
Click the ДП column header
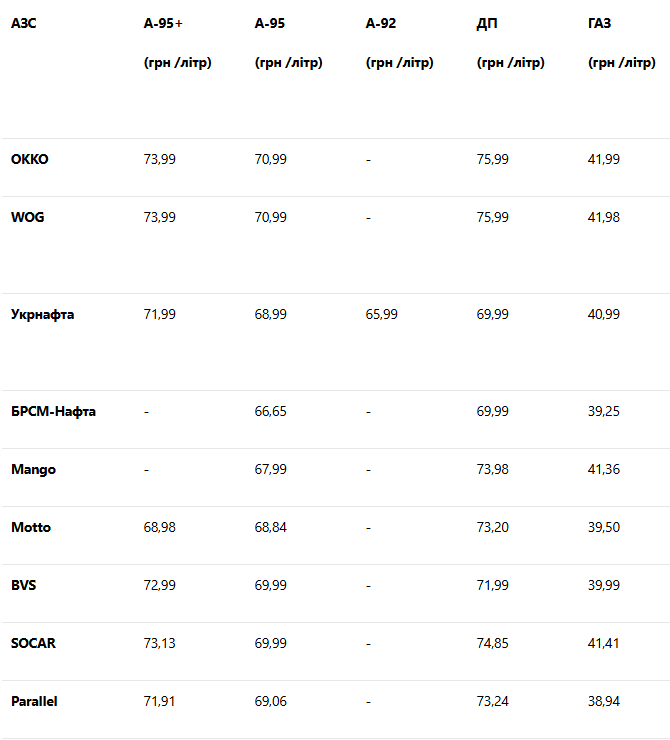point(487,23)
